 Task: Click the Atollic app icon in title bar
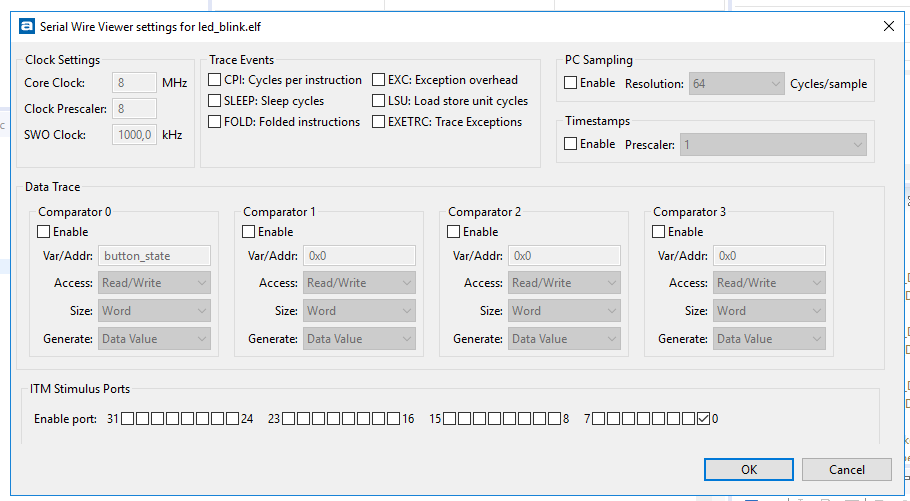click(x=27, y=27)
